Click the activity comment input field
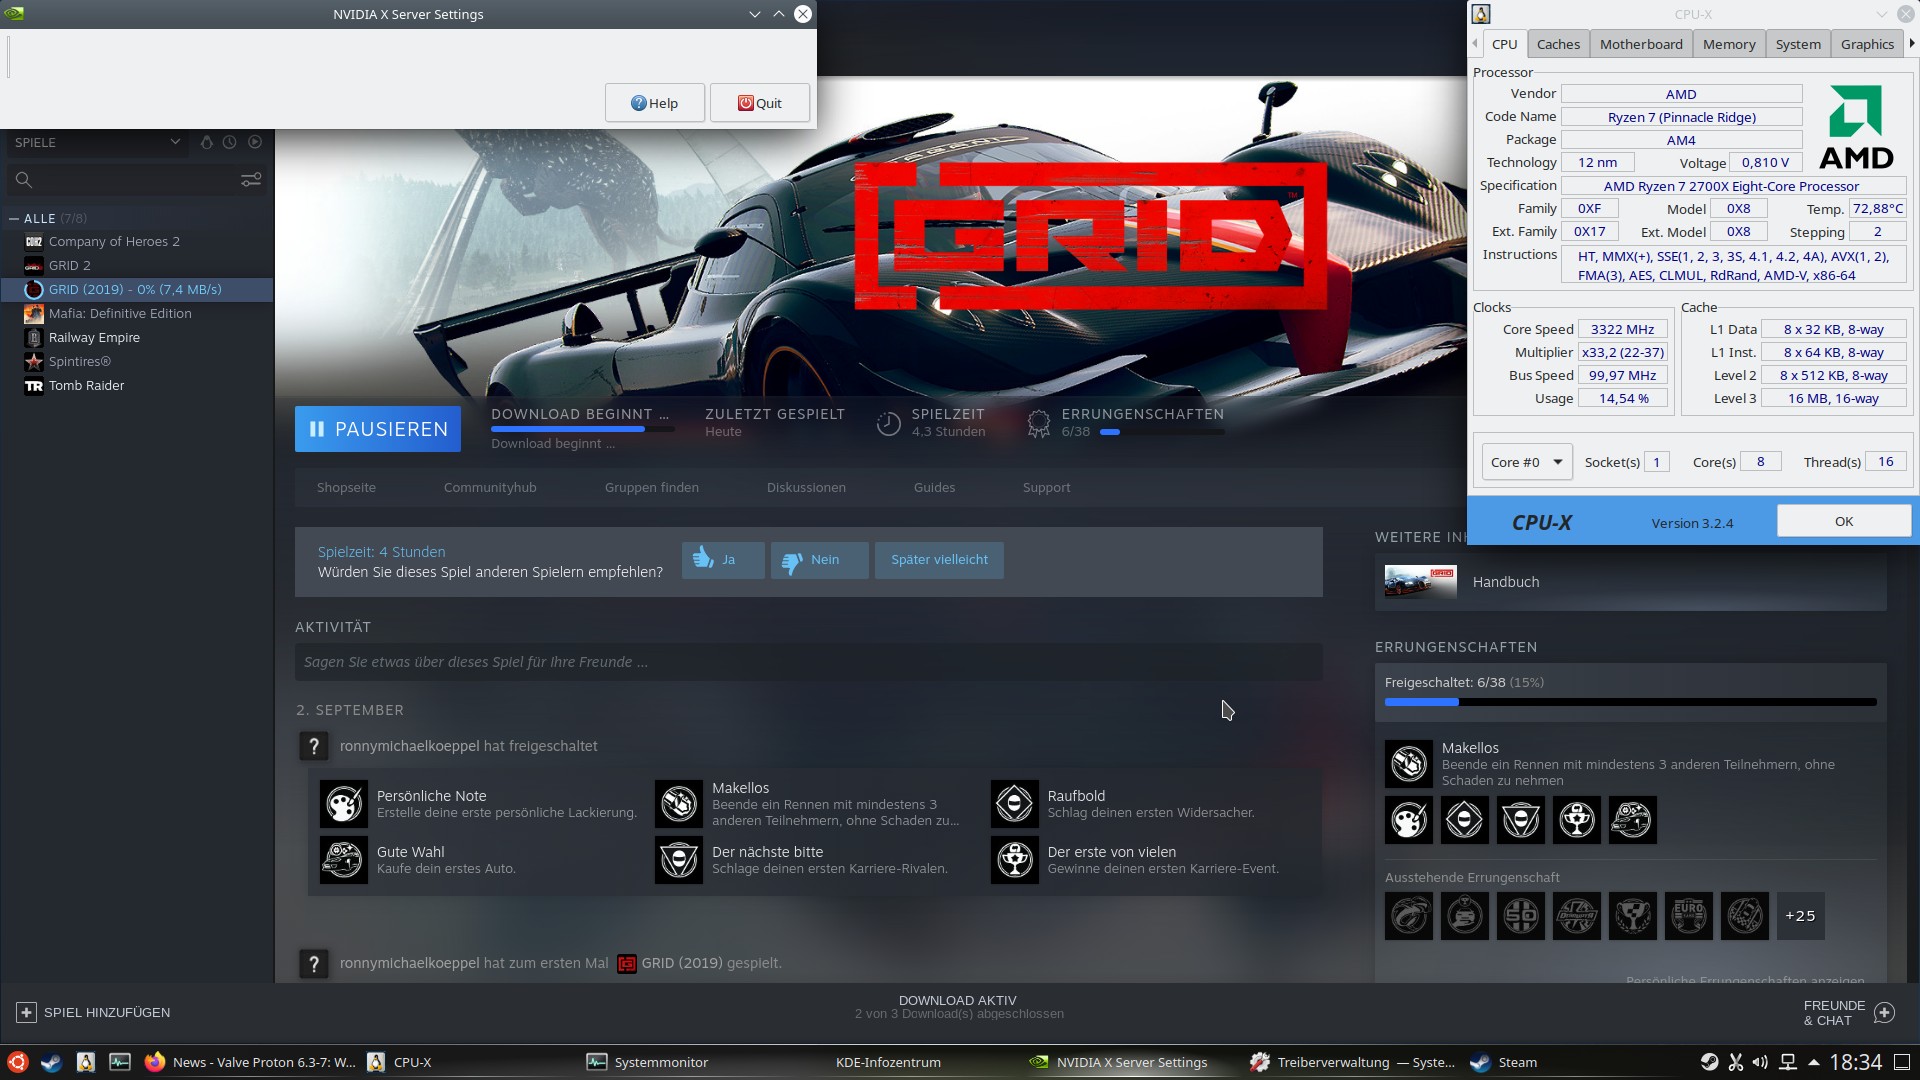Image resolution: width=1920 pixels, height=1080 pixels. 807,661
